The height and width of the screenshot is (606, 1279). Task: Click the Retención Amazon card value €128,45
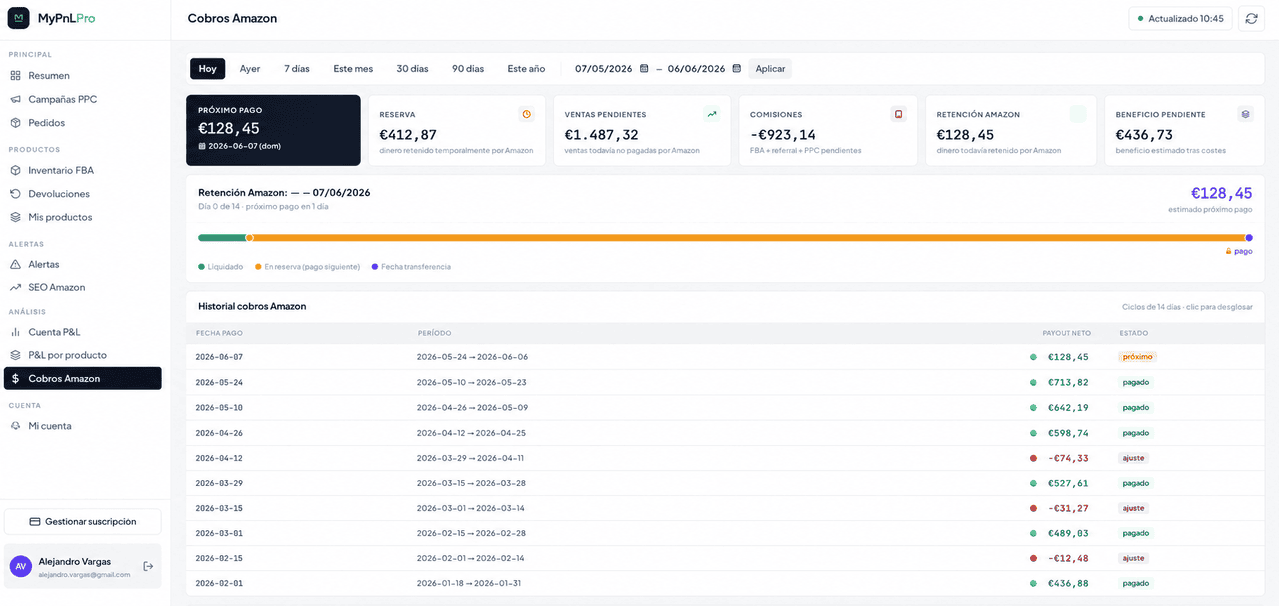pyautogui.click(x=965, y=135)
